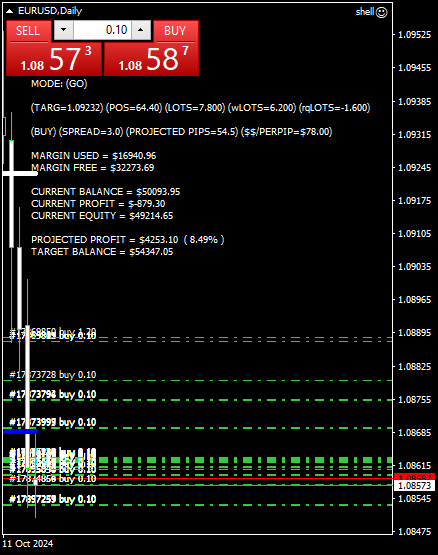Click the PROJECTED PIPS=54.5 info line
Image resolution: width=438 pixels, height=555 pixels.
(x=182, y=132)
